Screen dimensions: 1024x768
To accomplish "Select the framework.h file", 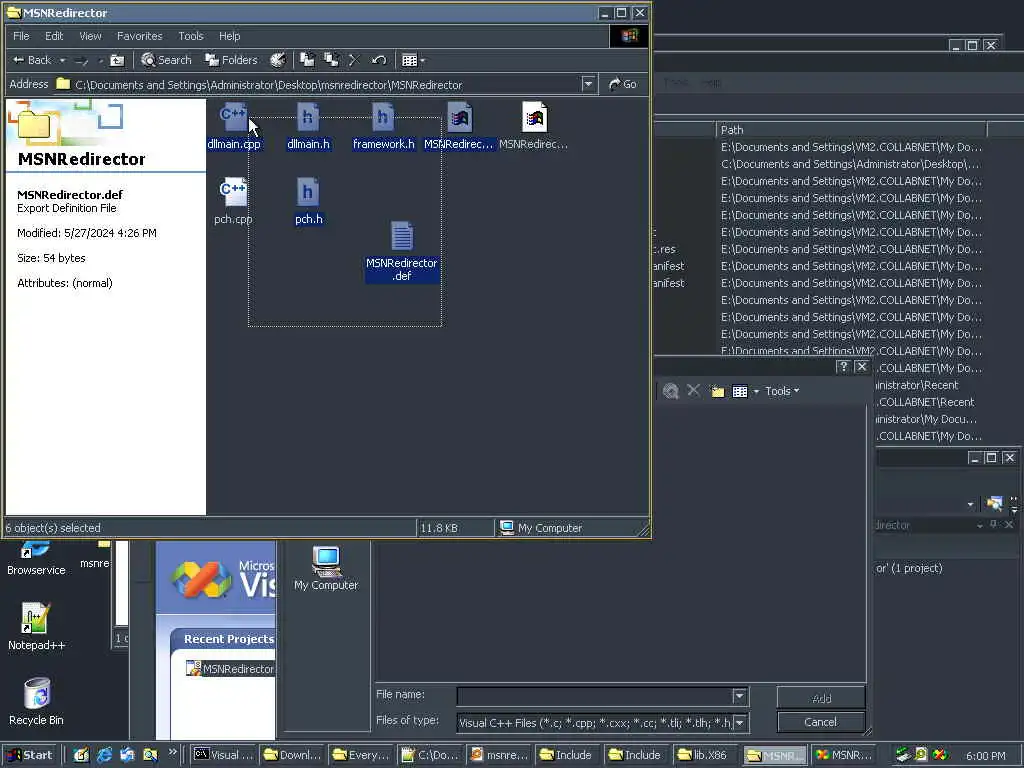I will pyautogui.click(x=383, y=127).
